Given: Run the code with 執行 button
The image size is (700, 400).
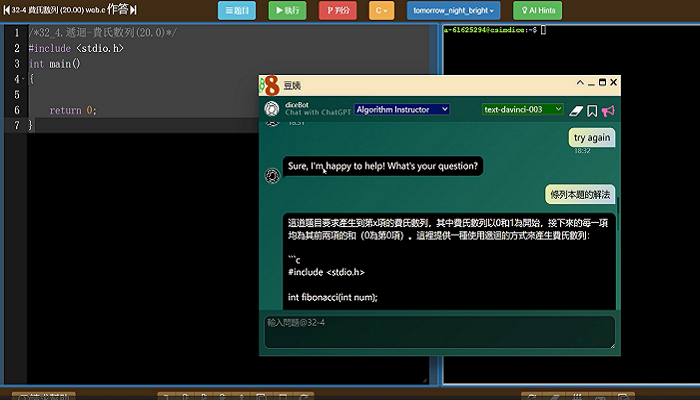Looking at the screenshot, I should 287,10.
